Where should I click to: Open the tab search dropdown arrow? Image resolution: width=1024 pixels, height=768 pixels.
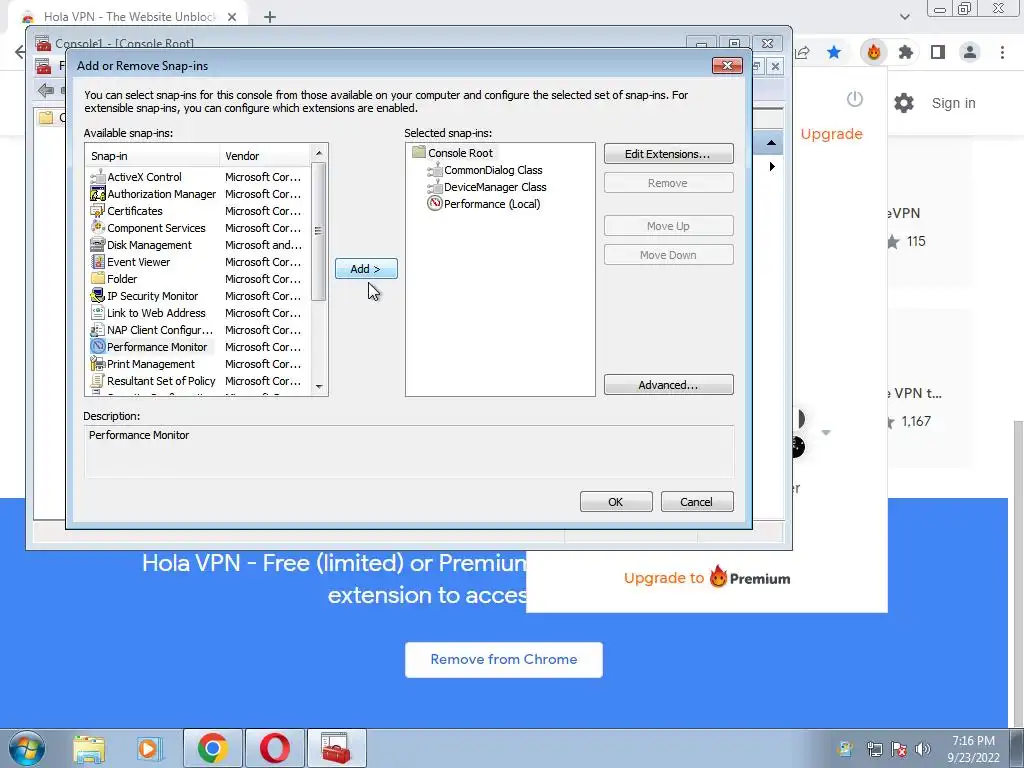[904, 17]
